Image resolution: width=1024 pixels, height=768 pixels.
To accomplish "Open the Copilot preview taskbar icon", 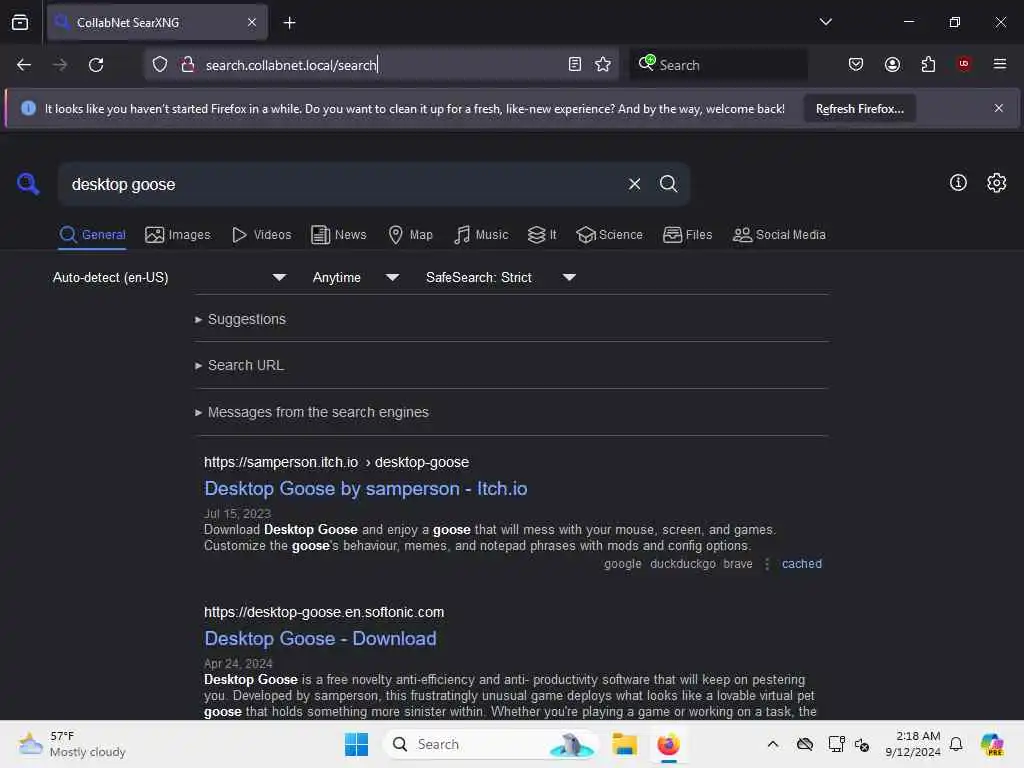I will pyautogui.click(x=992, y=744).
